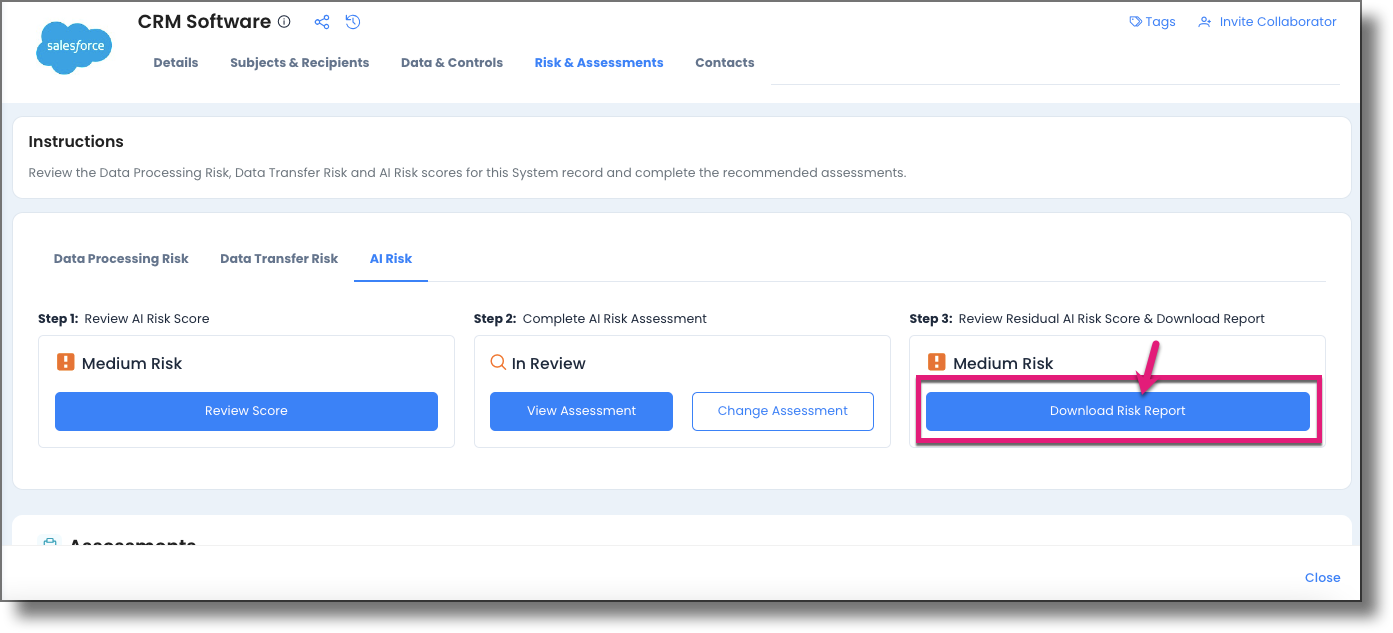
Task: Click Step 3 Medium Risk warning icon
Action: (x=937, y=362)
